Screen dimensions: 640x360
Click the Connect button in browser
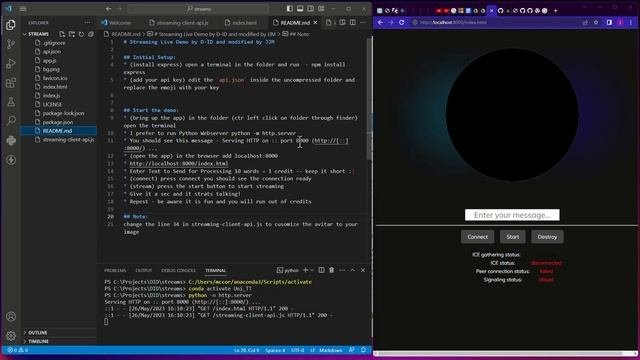coord(478,237)
